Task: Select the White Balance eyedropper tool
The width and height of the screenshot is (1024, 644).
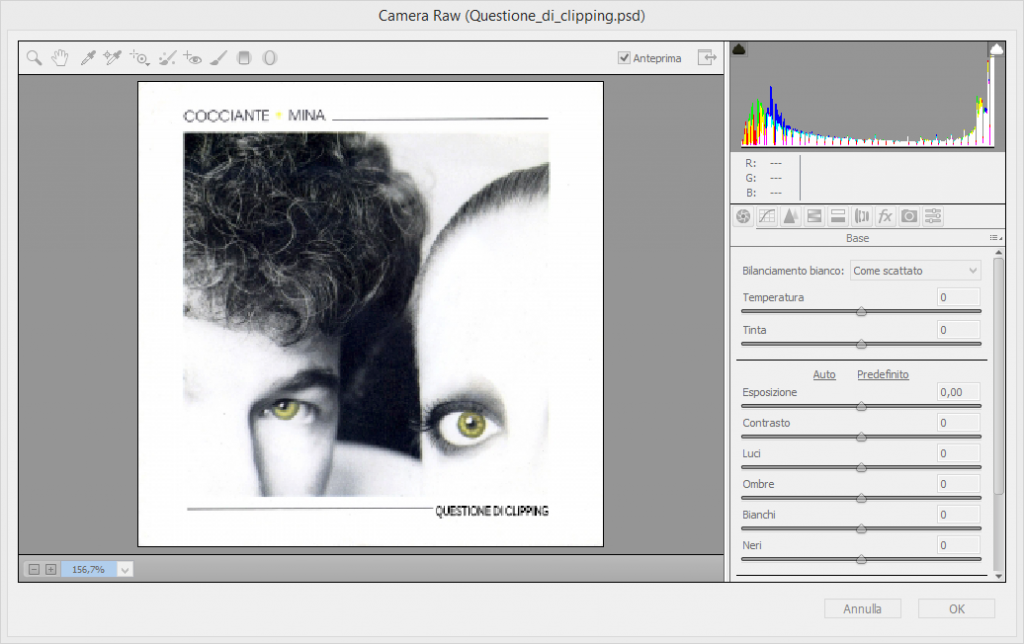Action: (88, 58)
